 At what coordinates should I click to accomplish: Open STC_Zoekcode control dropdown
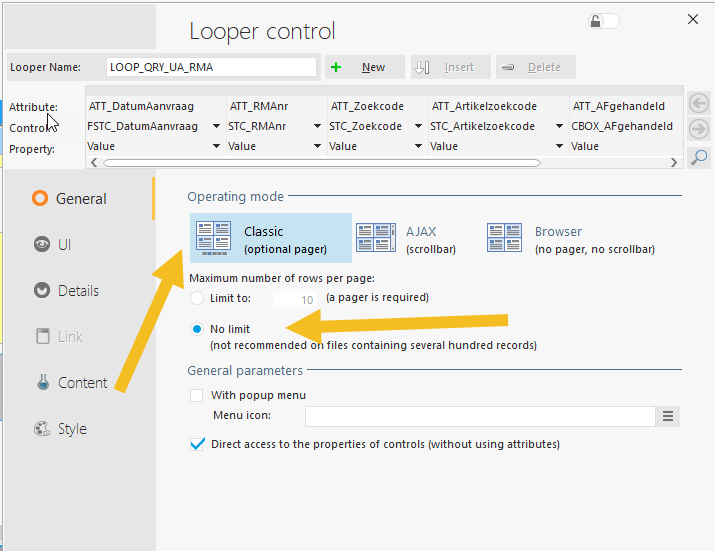[x=418, y=126]
